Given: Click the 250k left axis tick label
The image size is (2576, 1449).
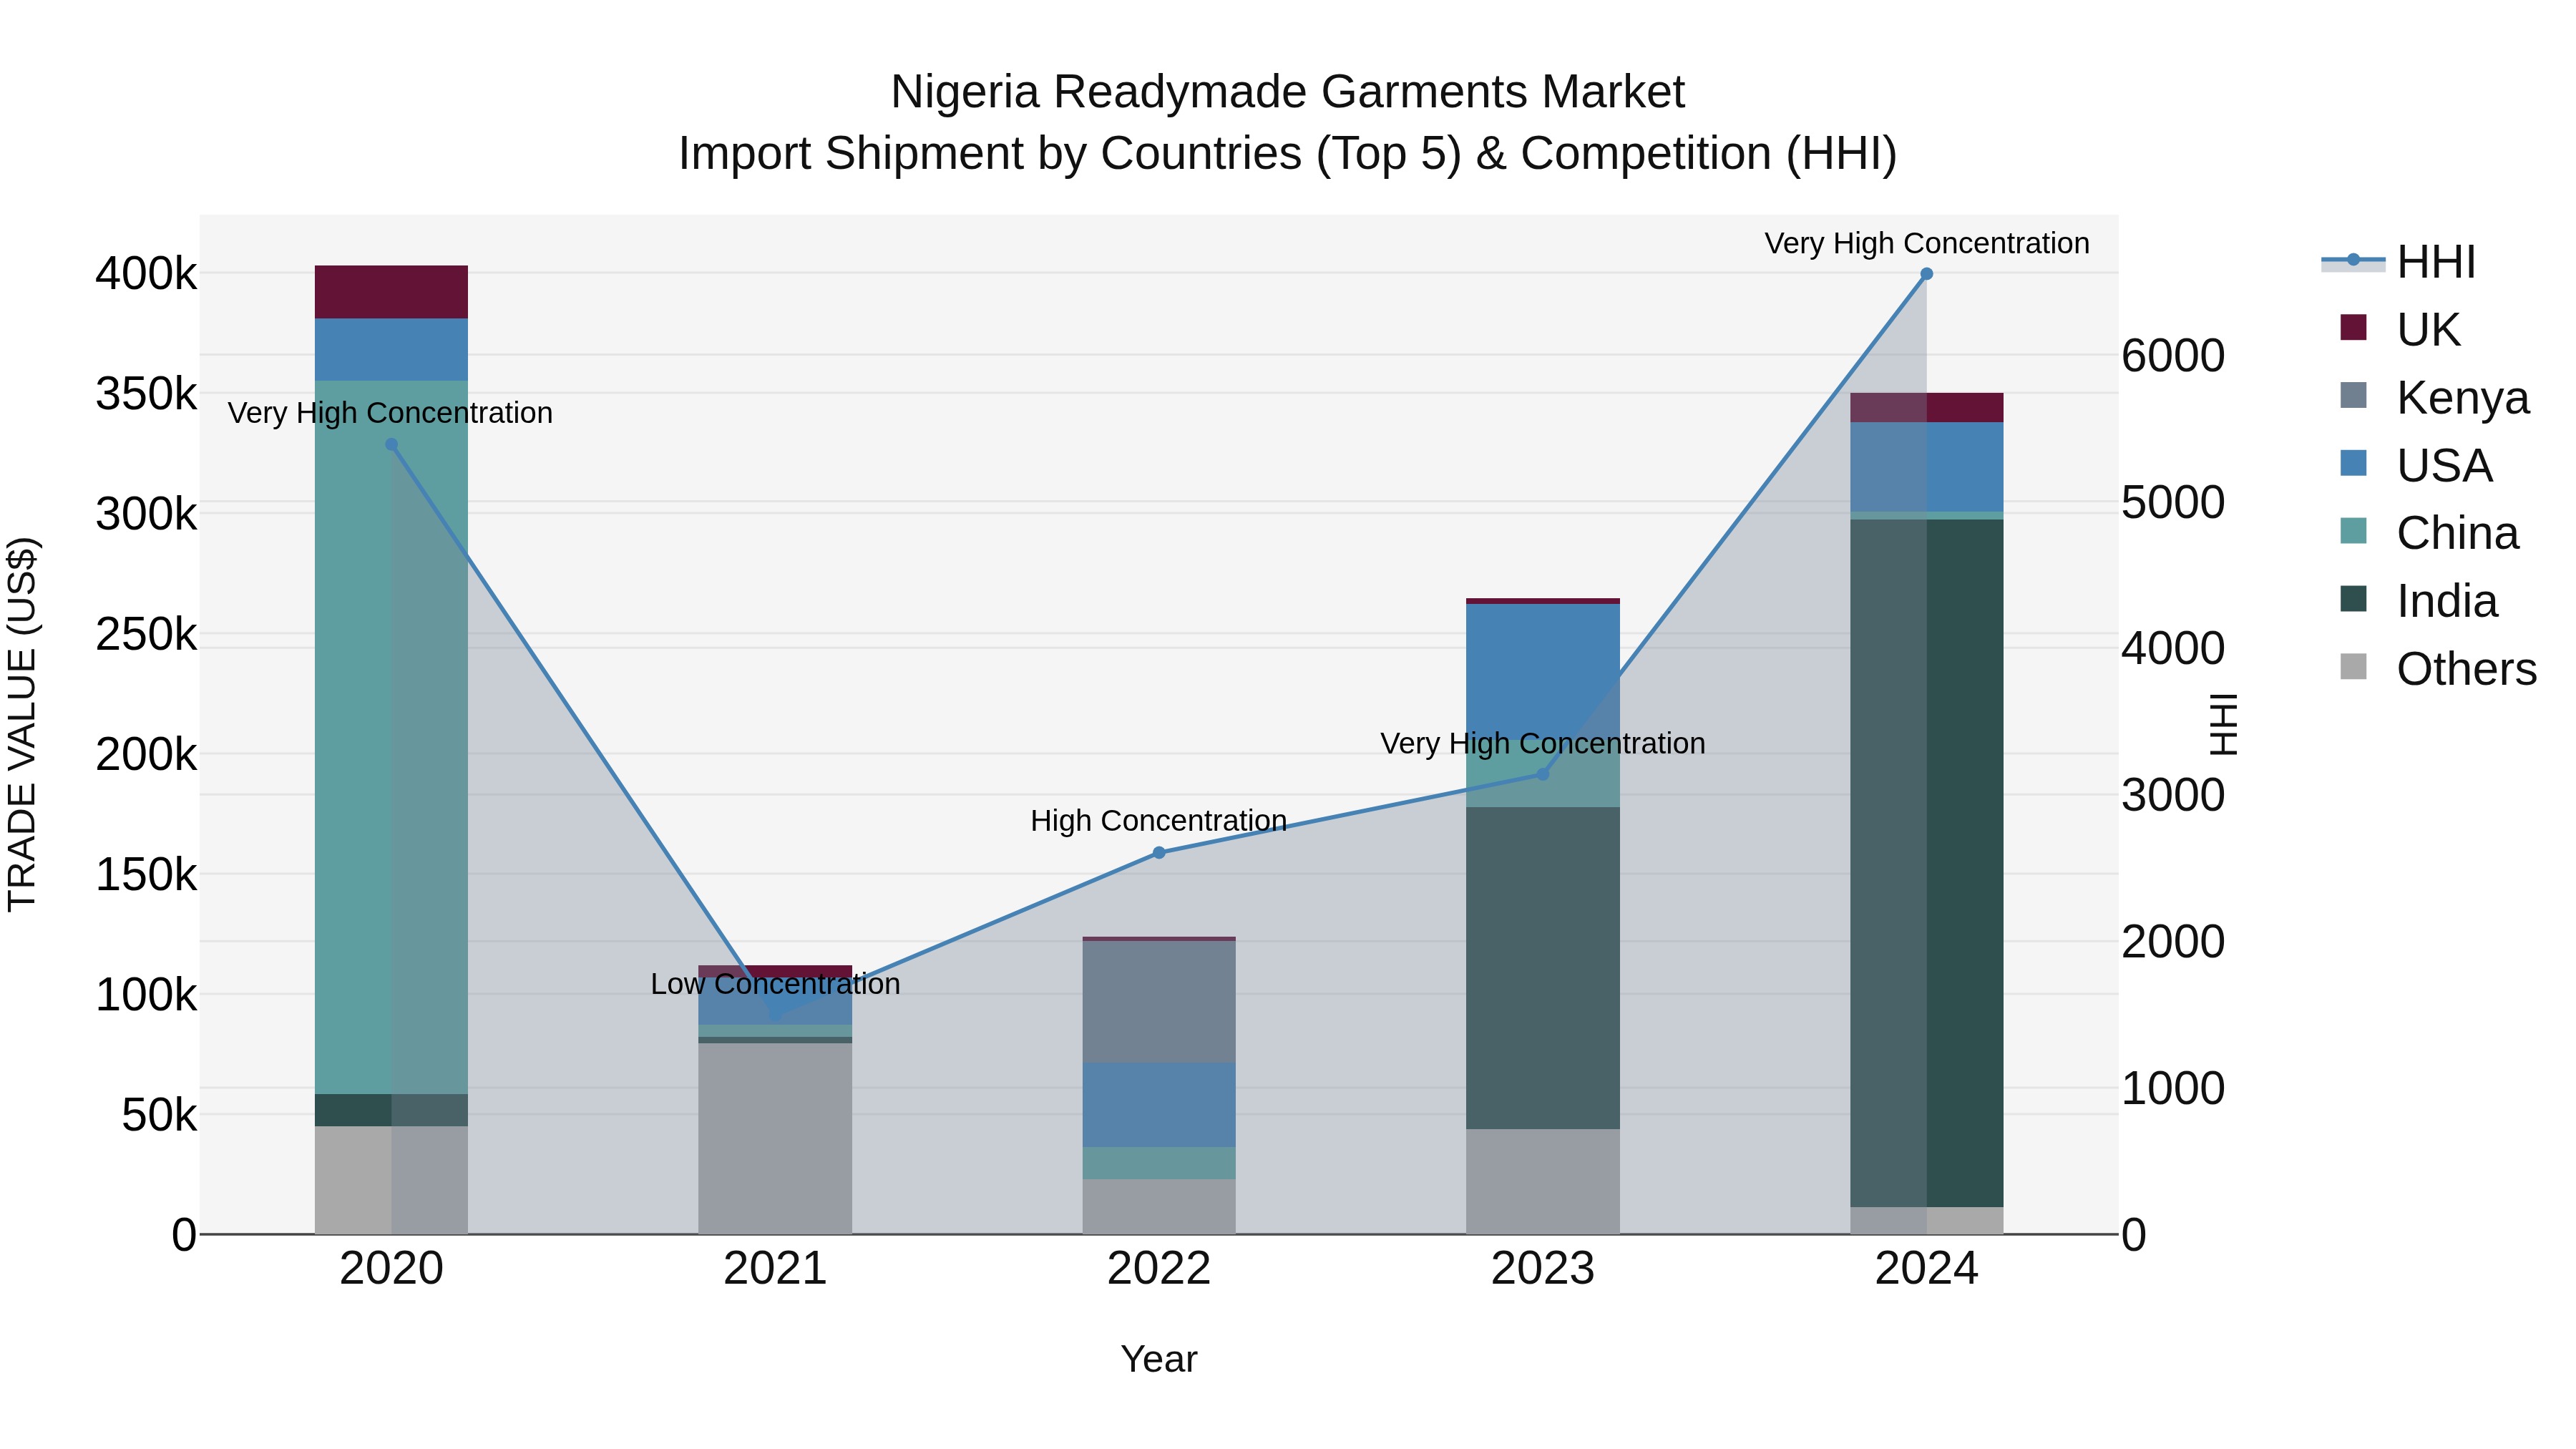Looking at the screenshot, I should coord(146,634).
